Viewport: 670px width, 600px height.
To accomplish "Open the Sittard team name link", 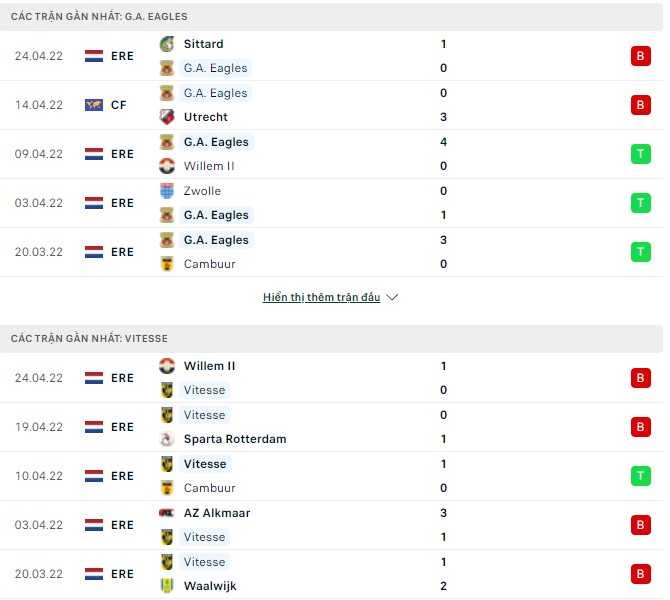I will tap(204, 44).
